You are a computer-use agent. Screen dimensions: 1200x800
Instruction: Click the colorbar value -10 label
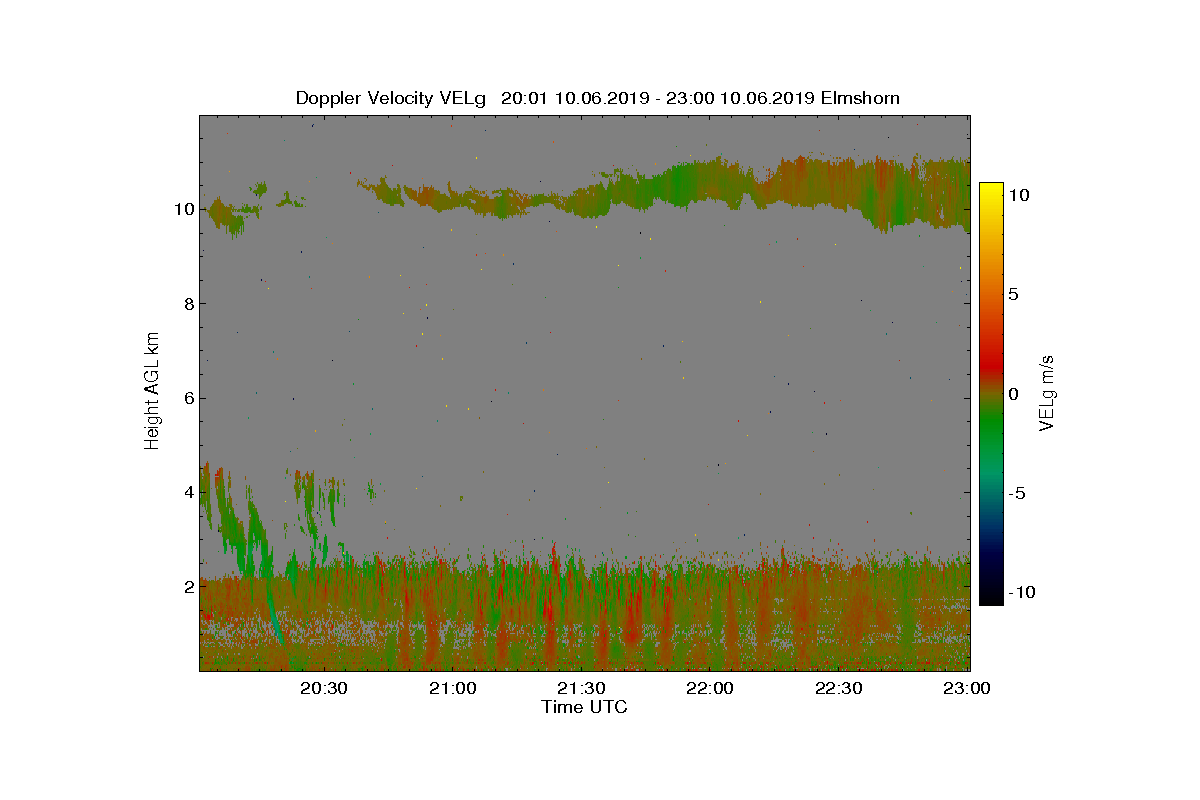1020,592
